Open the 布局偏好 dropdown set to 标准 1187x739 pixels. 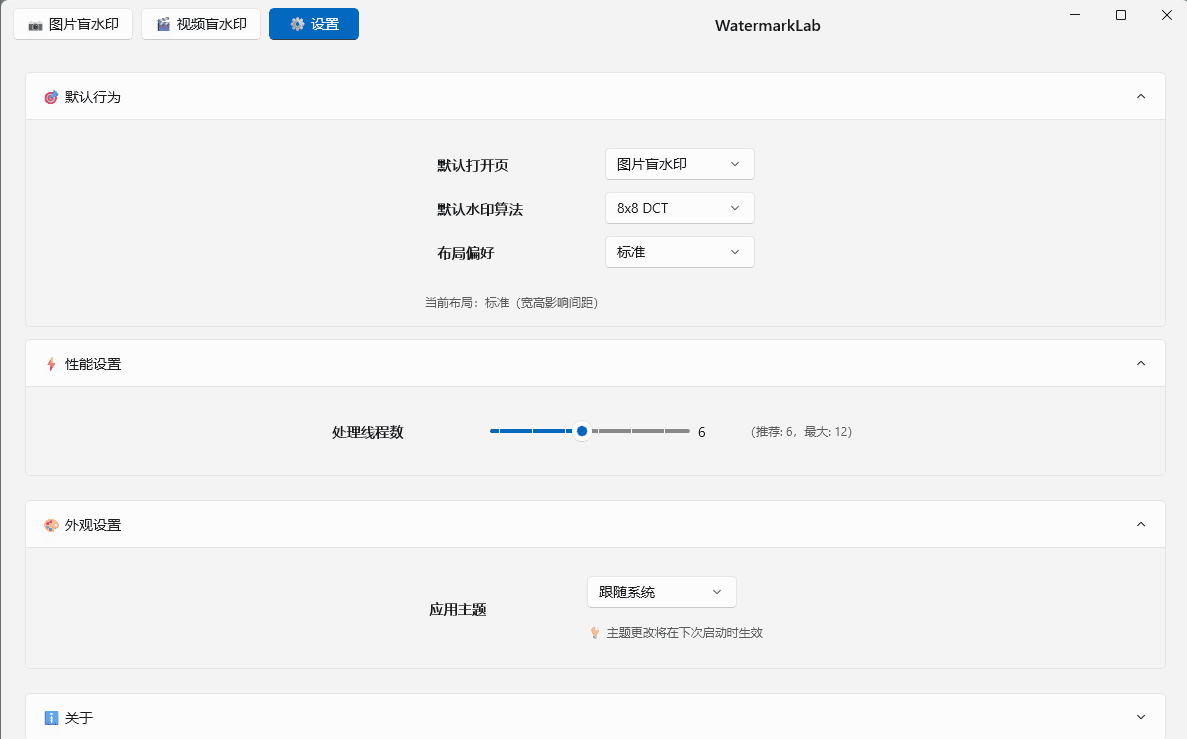click(679, 252)
